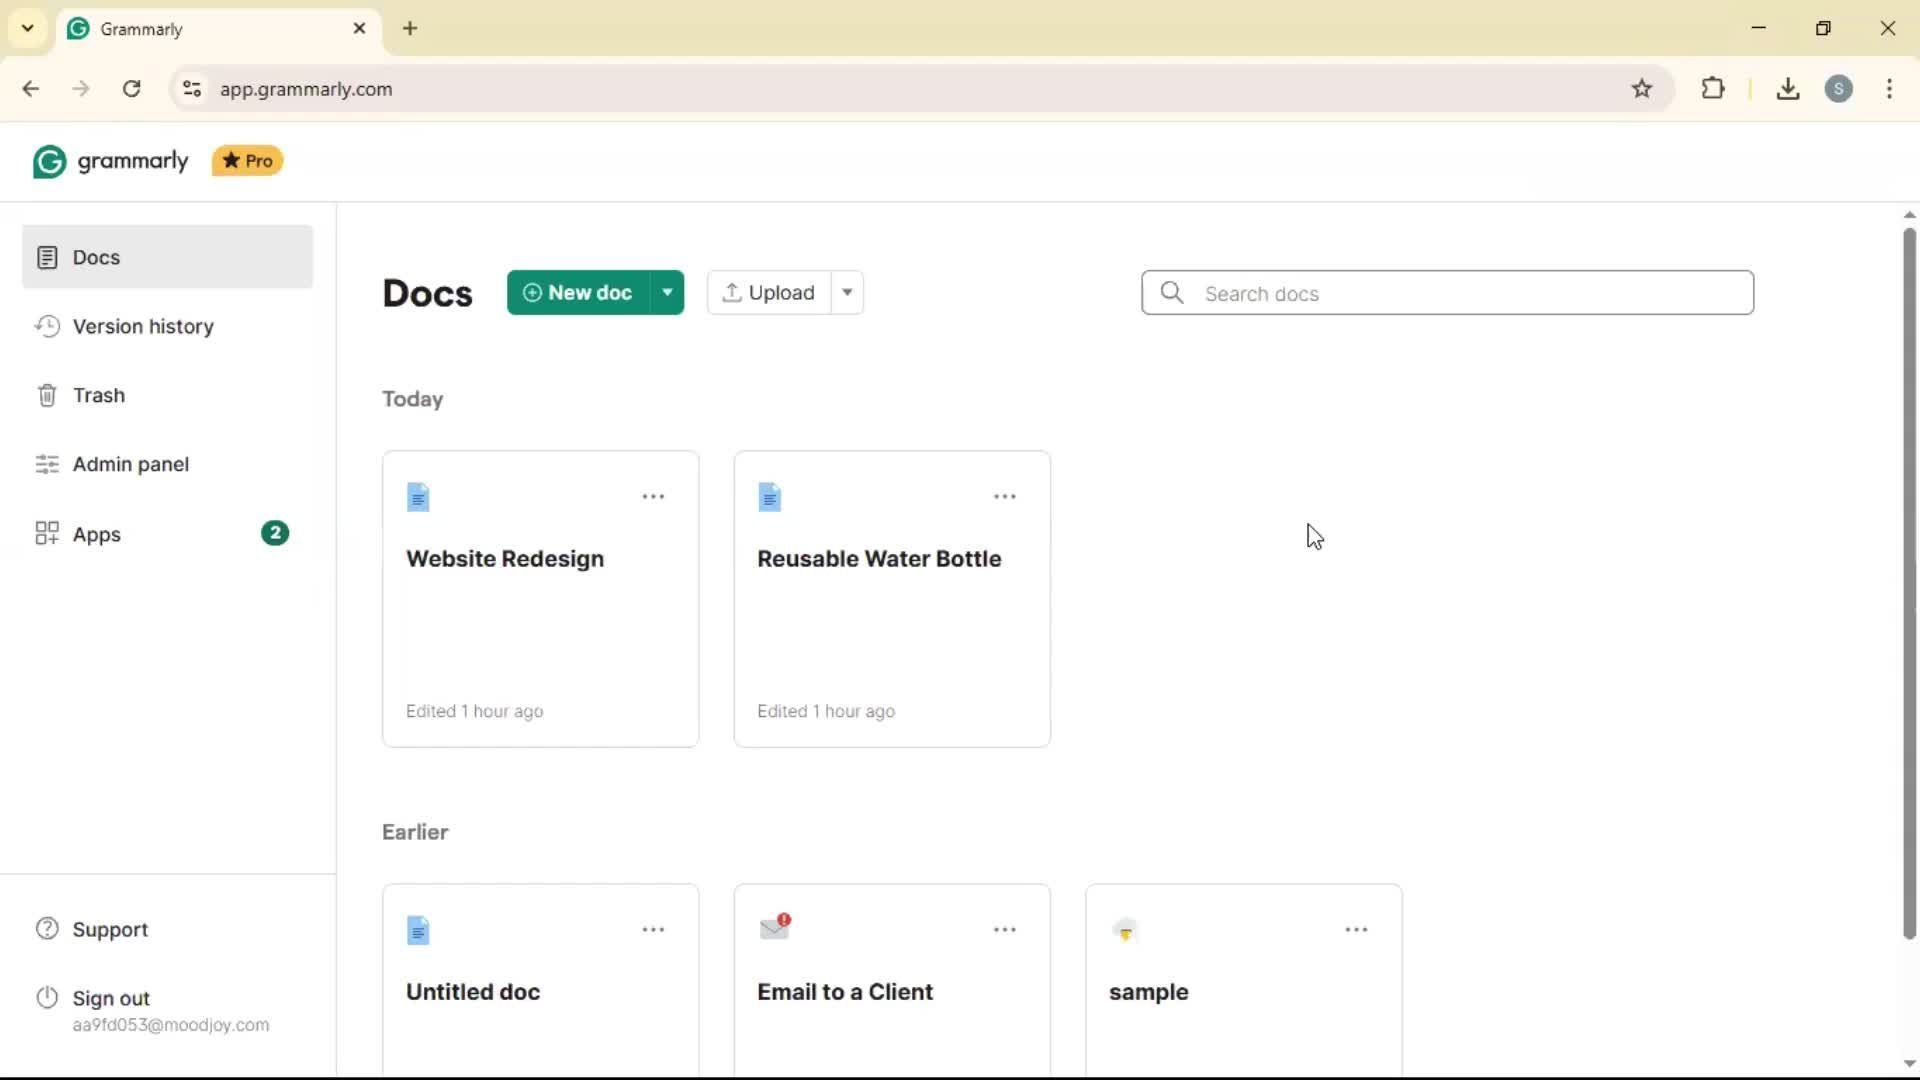This screenshot has width=1920, height=1080.
Task: Click the Search docs input field
Action: point(1470,294)
